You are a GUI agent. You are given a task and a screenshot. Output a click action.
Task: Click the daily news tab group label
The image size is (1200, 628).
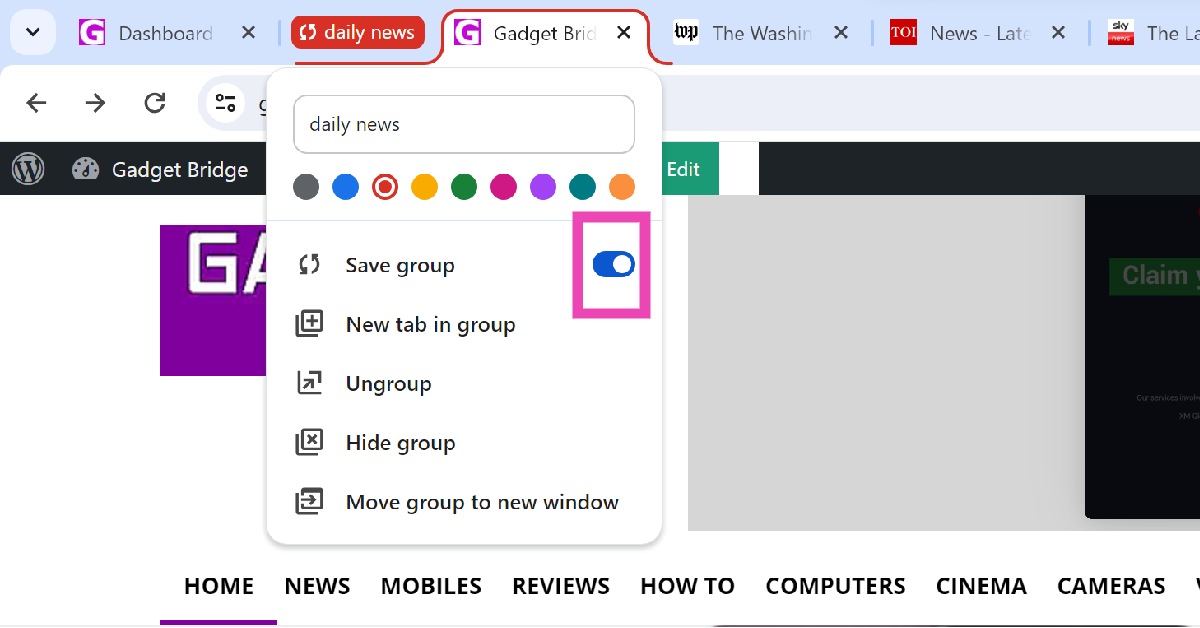coord(358,33)
